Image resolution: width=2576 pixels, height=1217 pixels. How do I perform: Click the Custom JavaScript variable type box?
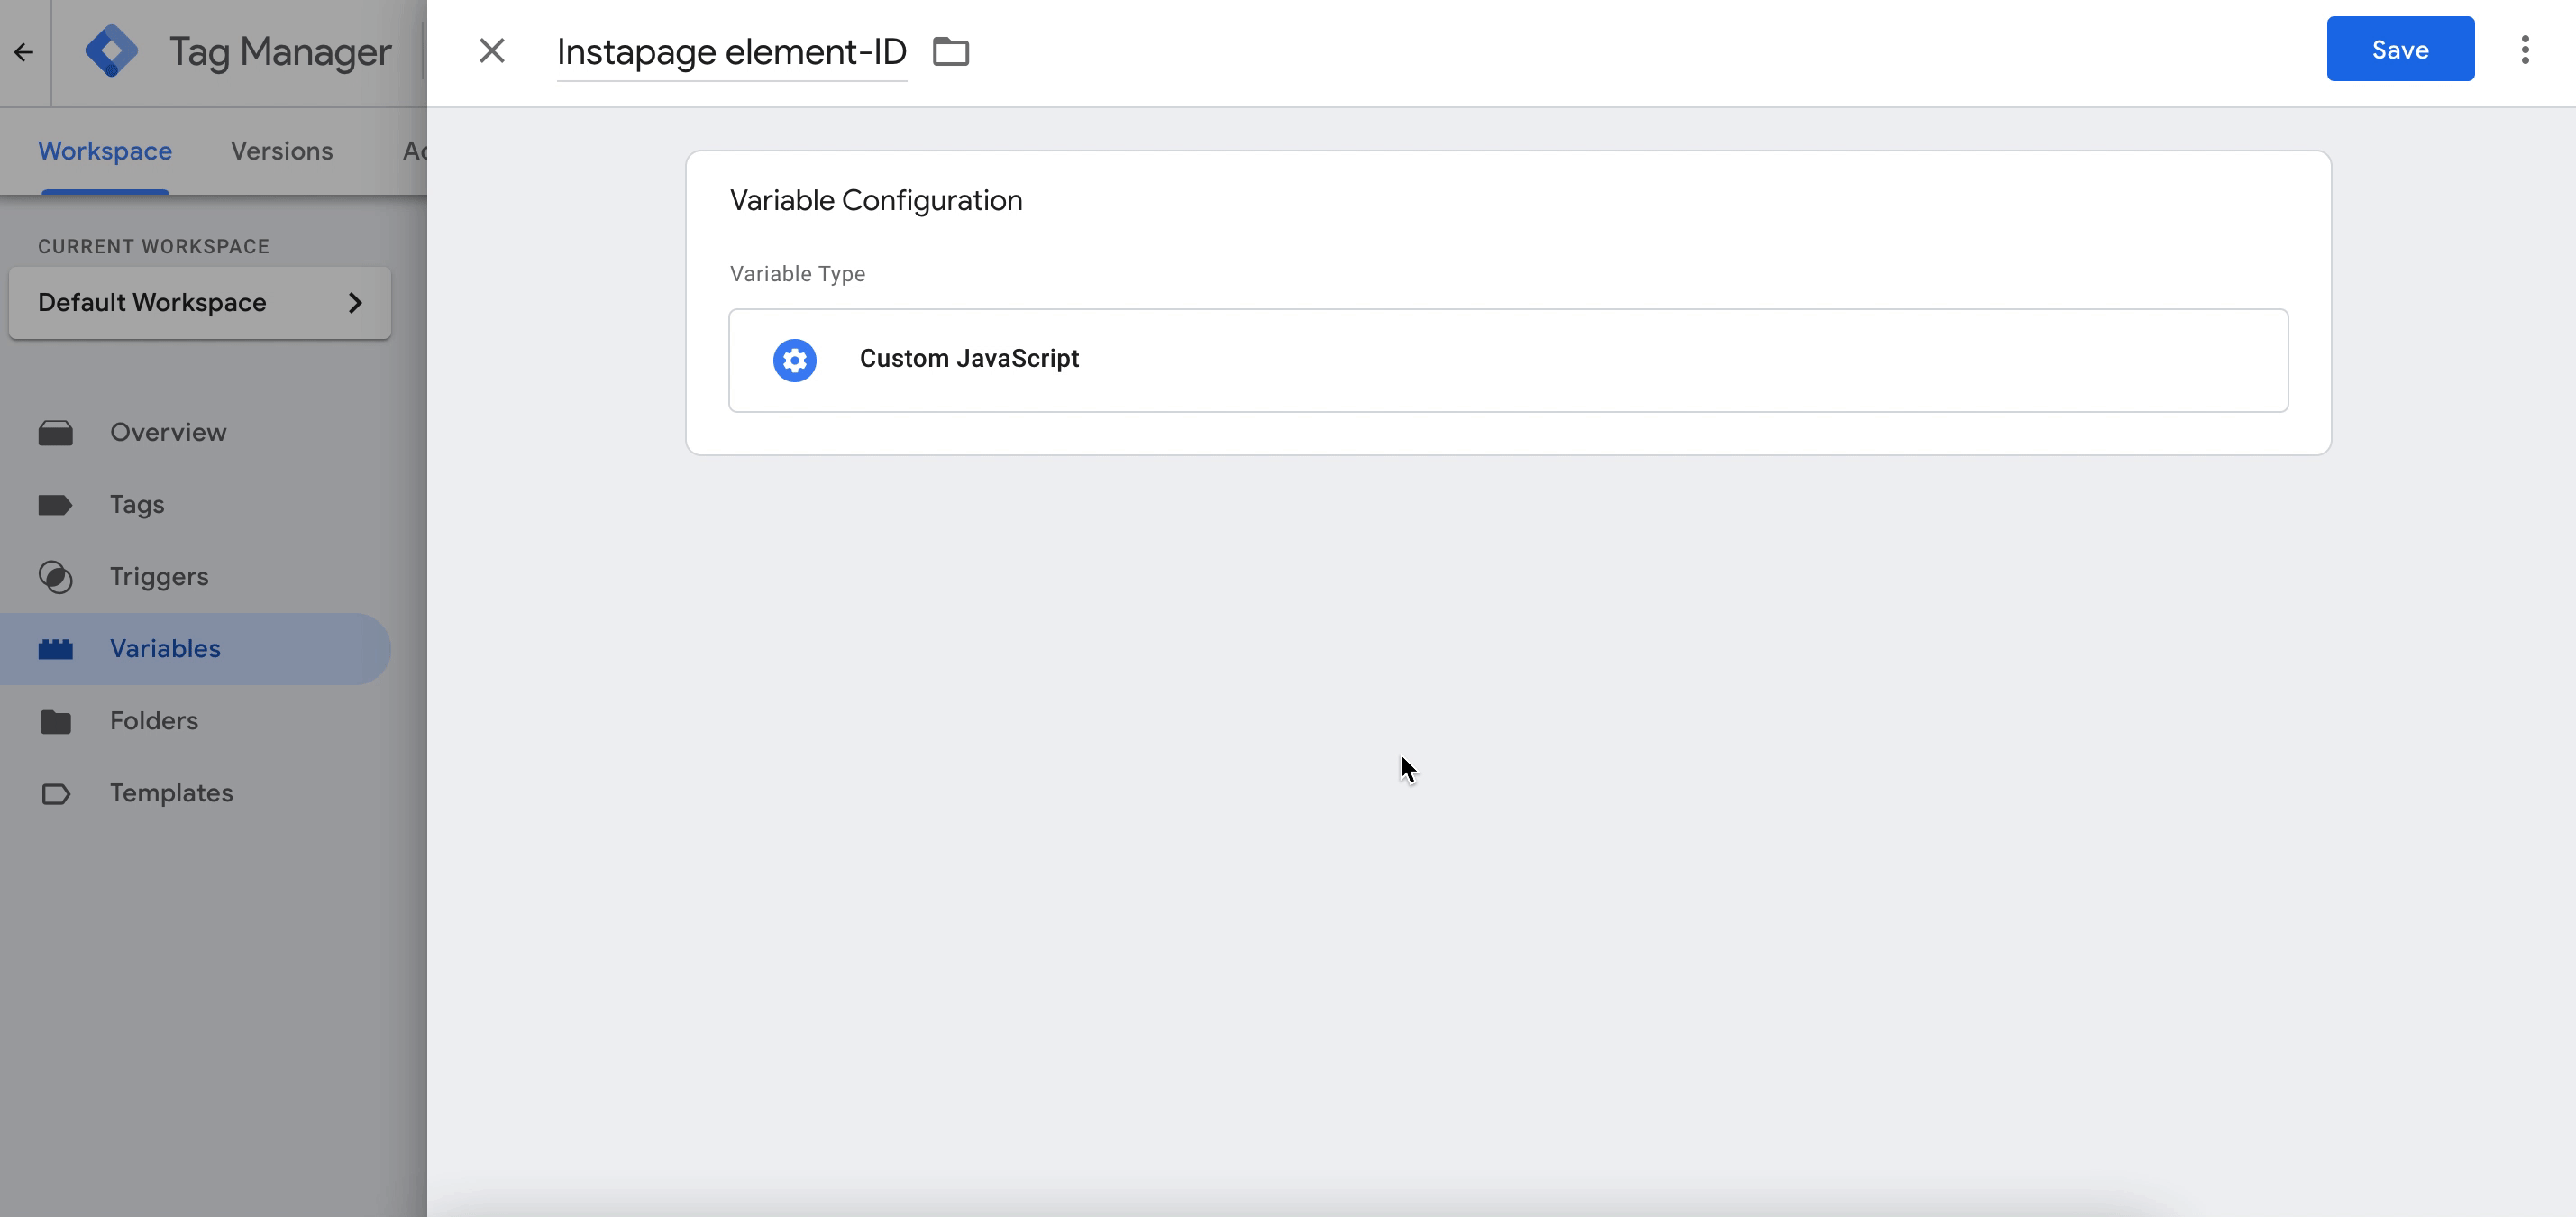click(1507, 360)
